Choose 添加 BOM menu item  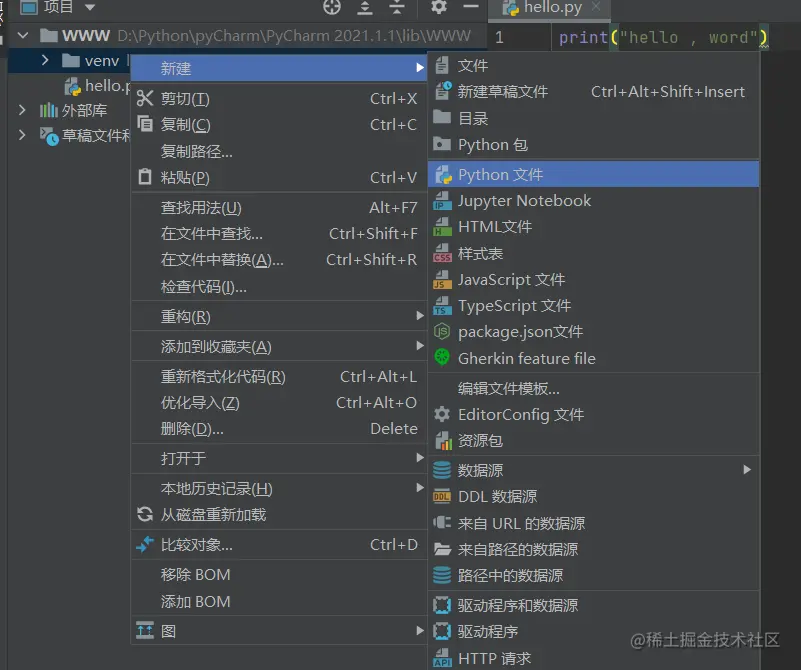pos(278,602)
